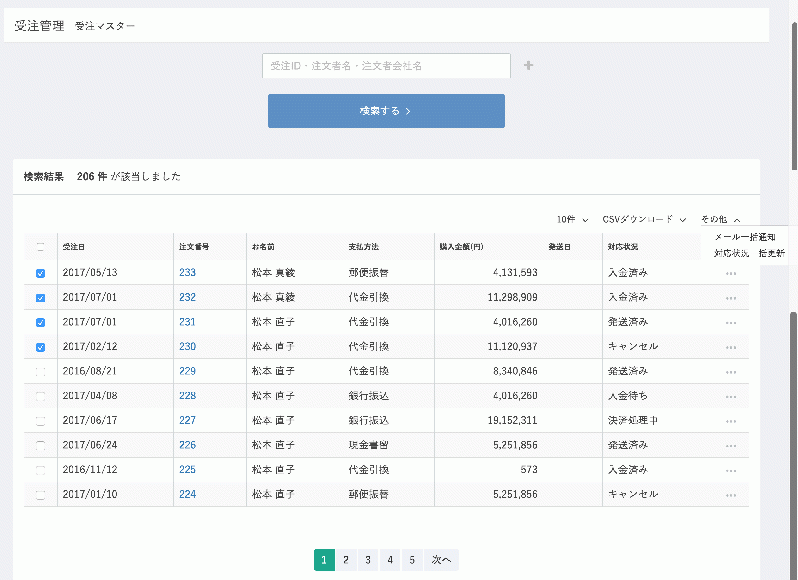The width and height of the screenshot is (798, 580).
Task: Open the ellipsis menu for order 232
Action: 731,298
